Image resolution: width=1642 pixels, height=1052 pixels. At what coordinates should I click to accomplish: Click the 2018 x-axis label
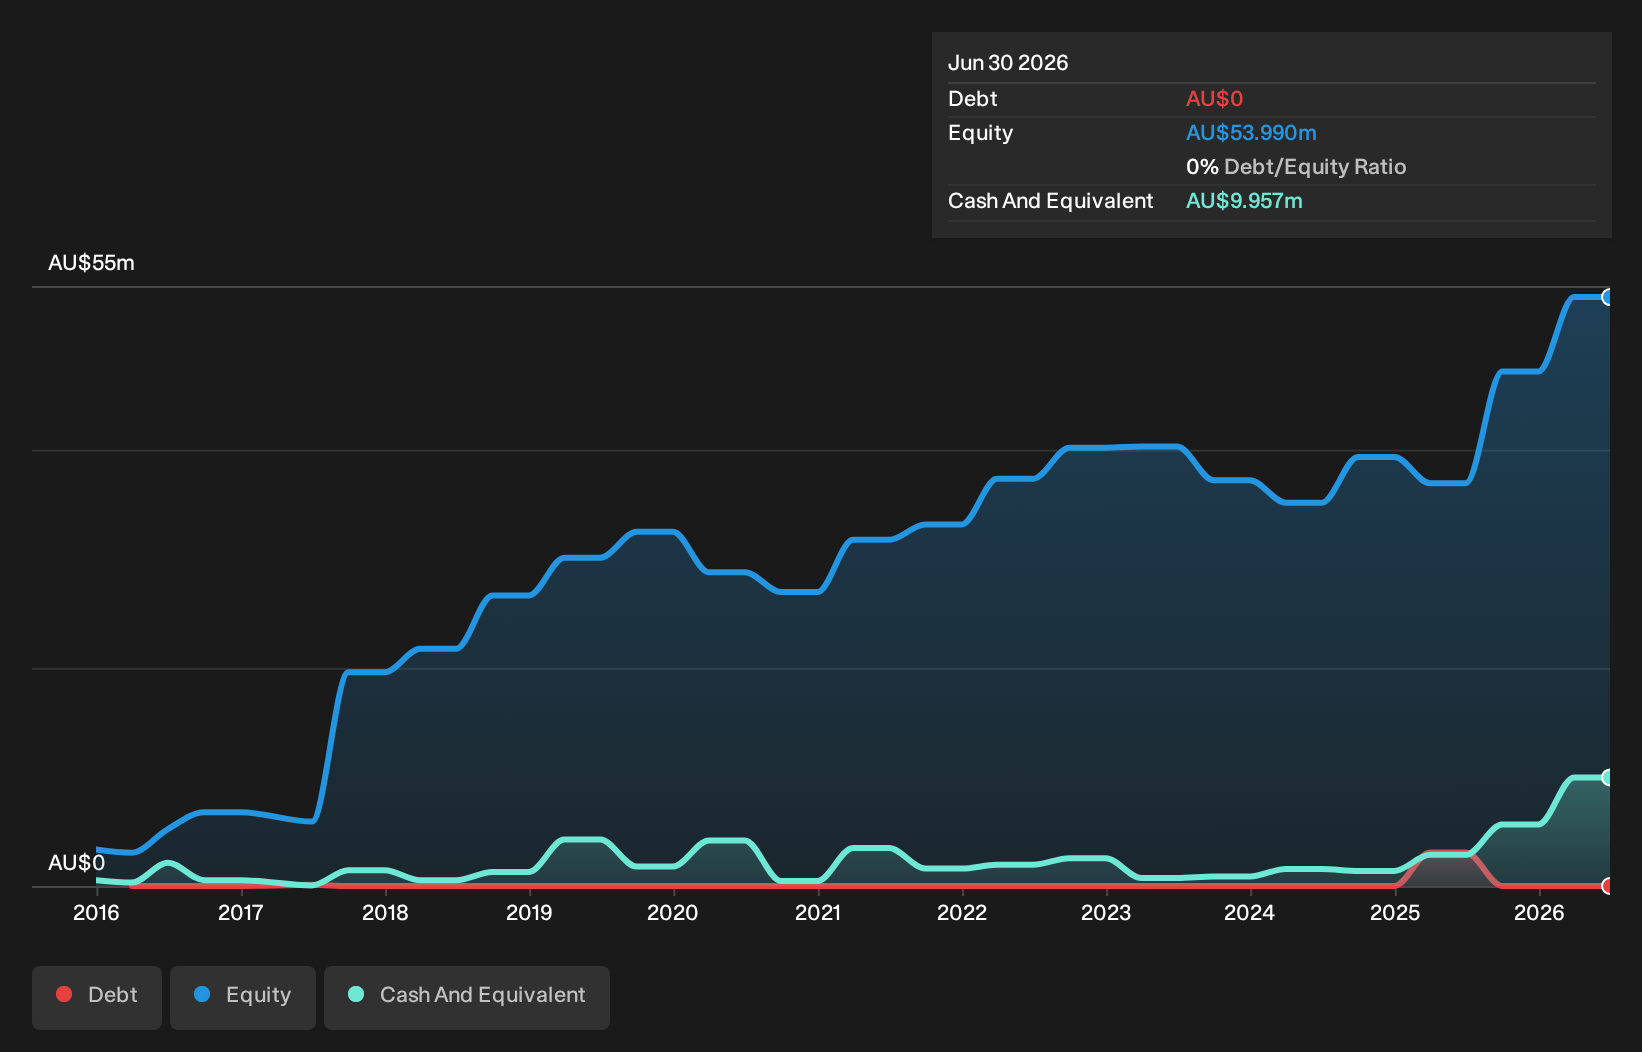tap(385, 912)
